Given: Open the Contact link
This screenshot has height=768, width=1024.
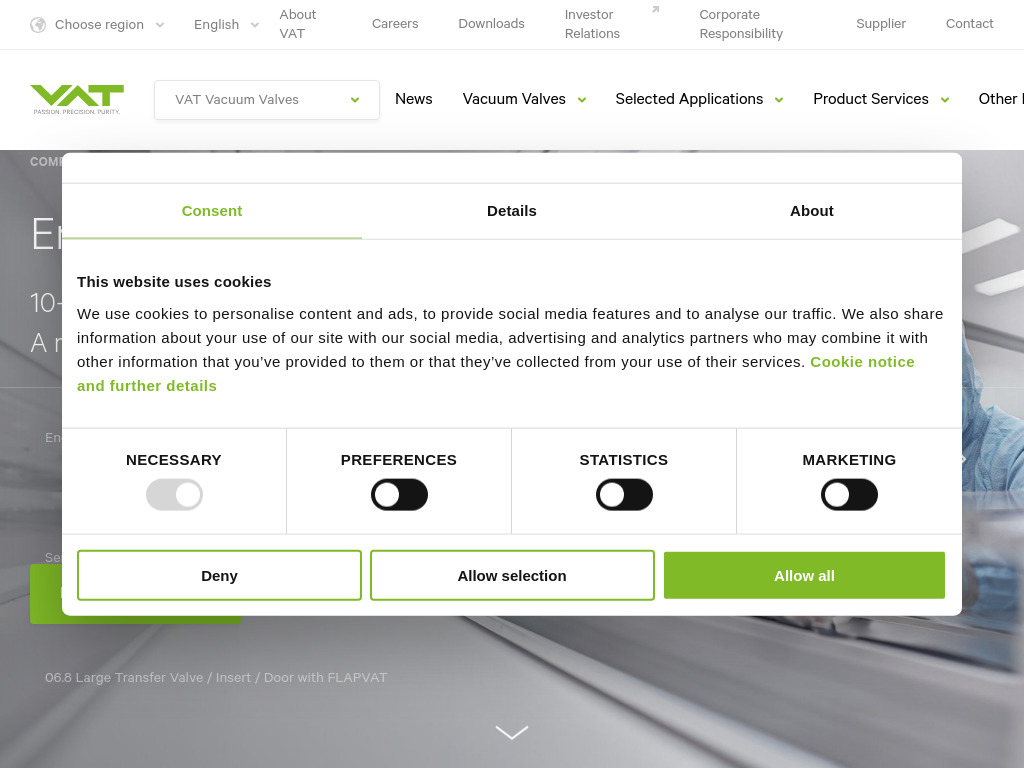Looking at the screenshot, I should coord(969,24).
